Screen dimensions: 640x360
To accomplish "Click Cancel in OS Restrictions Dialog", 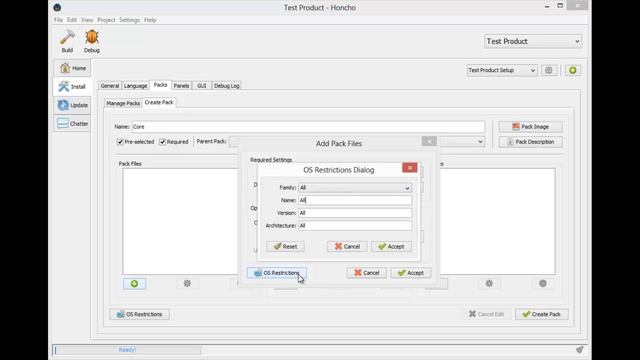I will coord(347,247).
